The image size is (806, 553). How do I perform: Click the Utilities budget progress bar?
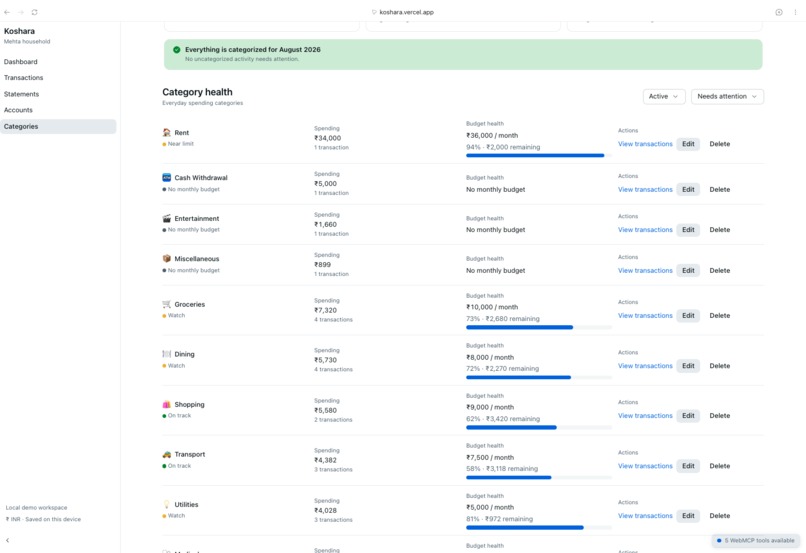[539, 527]
